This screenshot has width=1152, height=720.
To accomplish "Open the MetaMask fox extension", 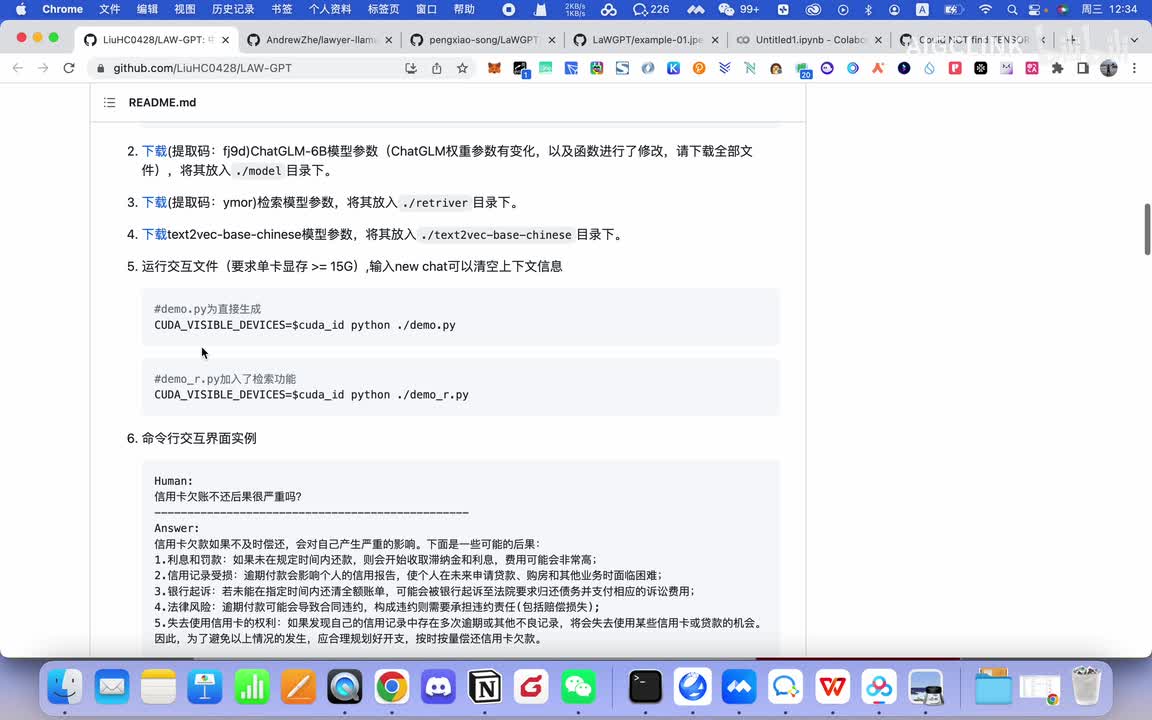I will [x=495, y=68].
